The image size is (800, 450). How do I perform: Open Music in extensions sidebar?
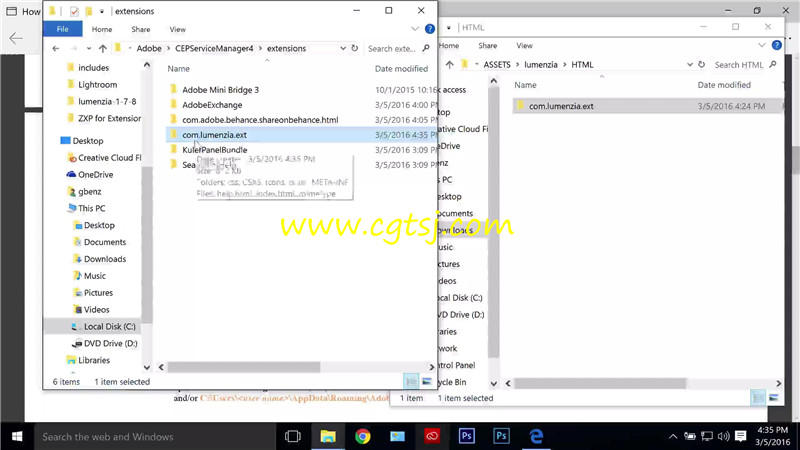[95, 276]
